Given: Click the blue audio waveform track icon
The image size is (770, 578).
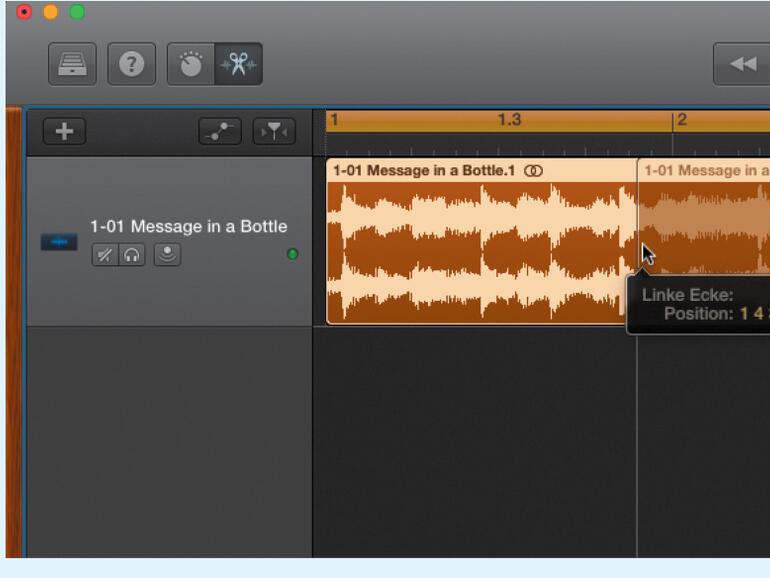Looking at the screenshot, I should point(59,242).
